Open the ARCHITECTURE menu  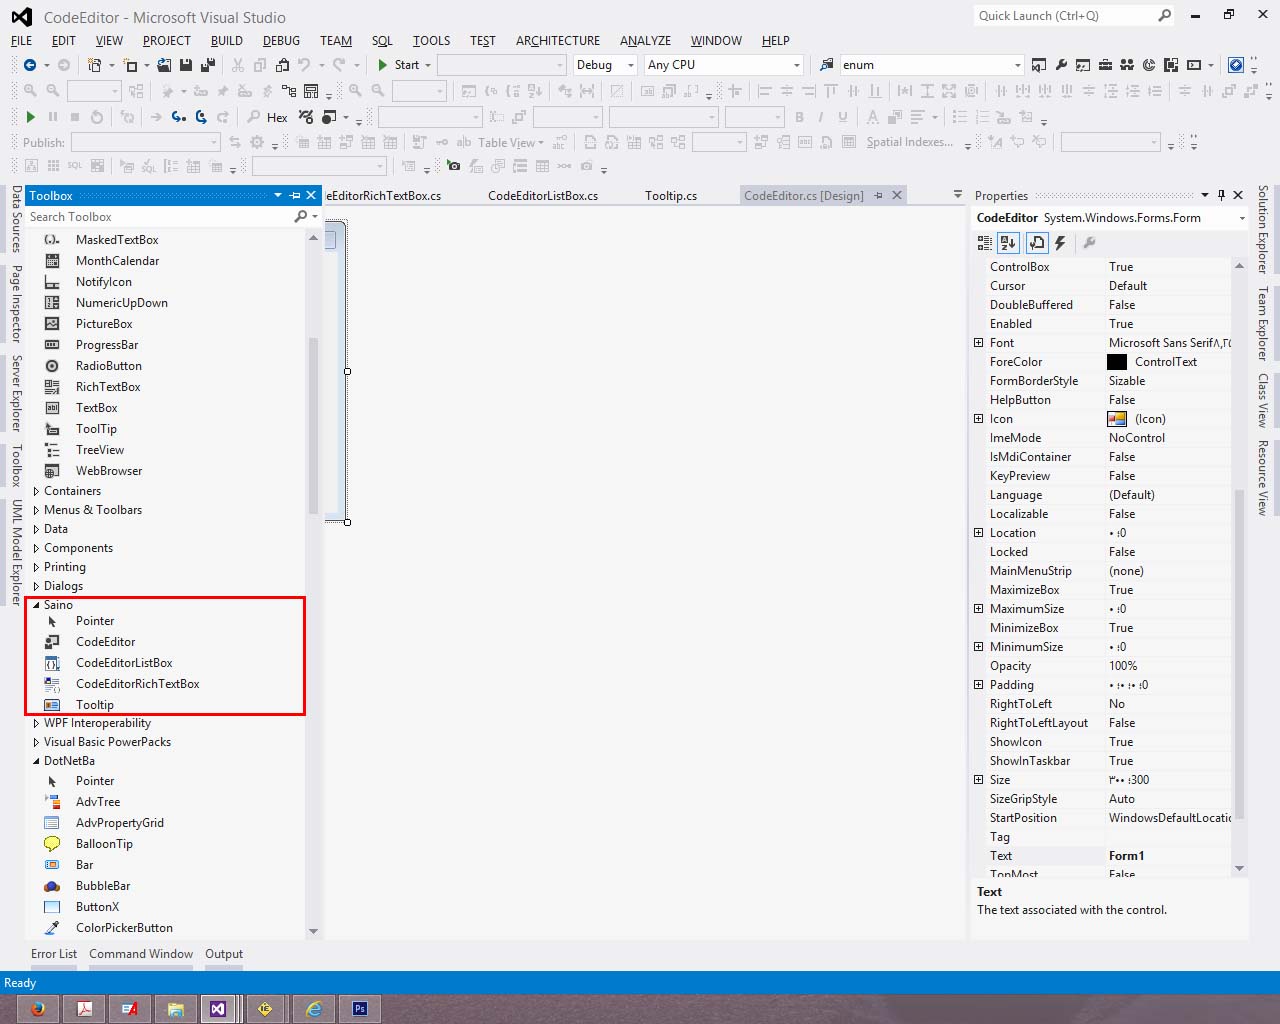[558, 41]
